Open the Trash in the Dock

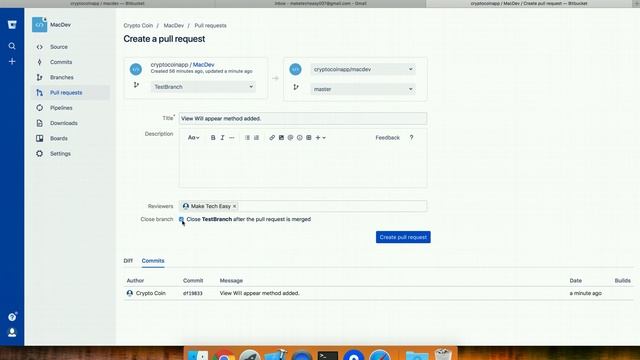click(443, 354)
